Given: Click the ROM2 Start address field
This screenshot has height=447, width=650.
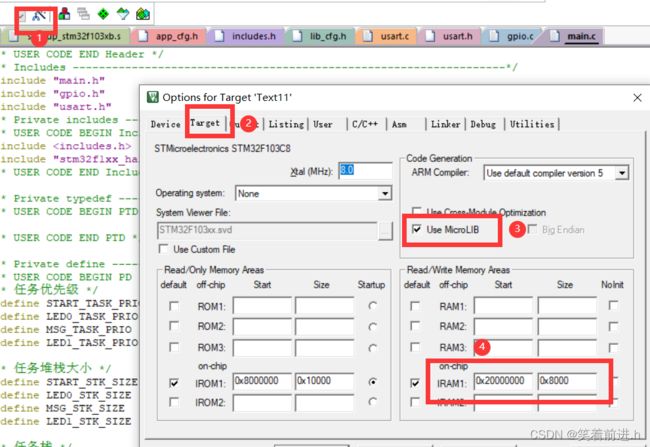Looking at the screenshot, I should 262,327.
